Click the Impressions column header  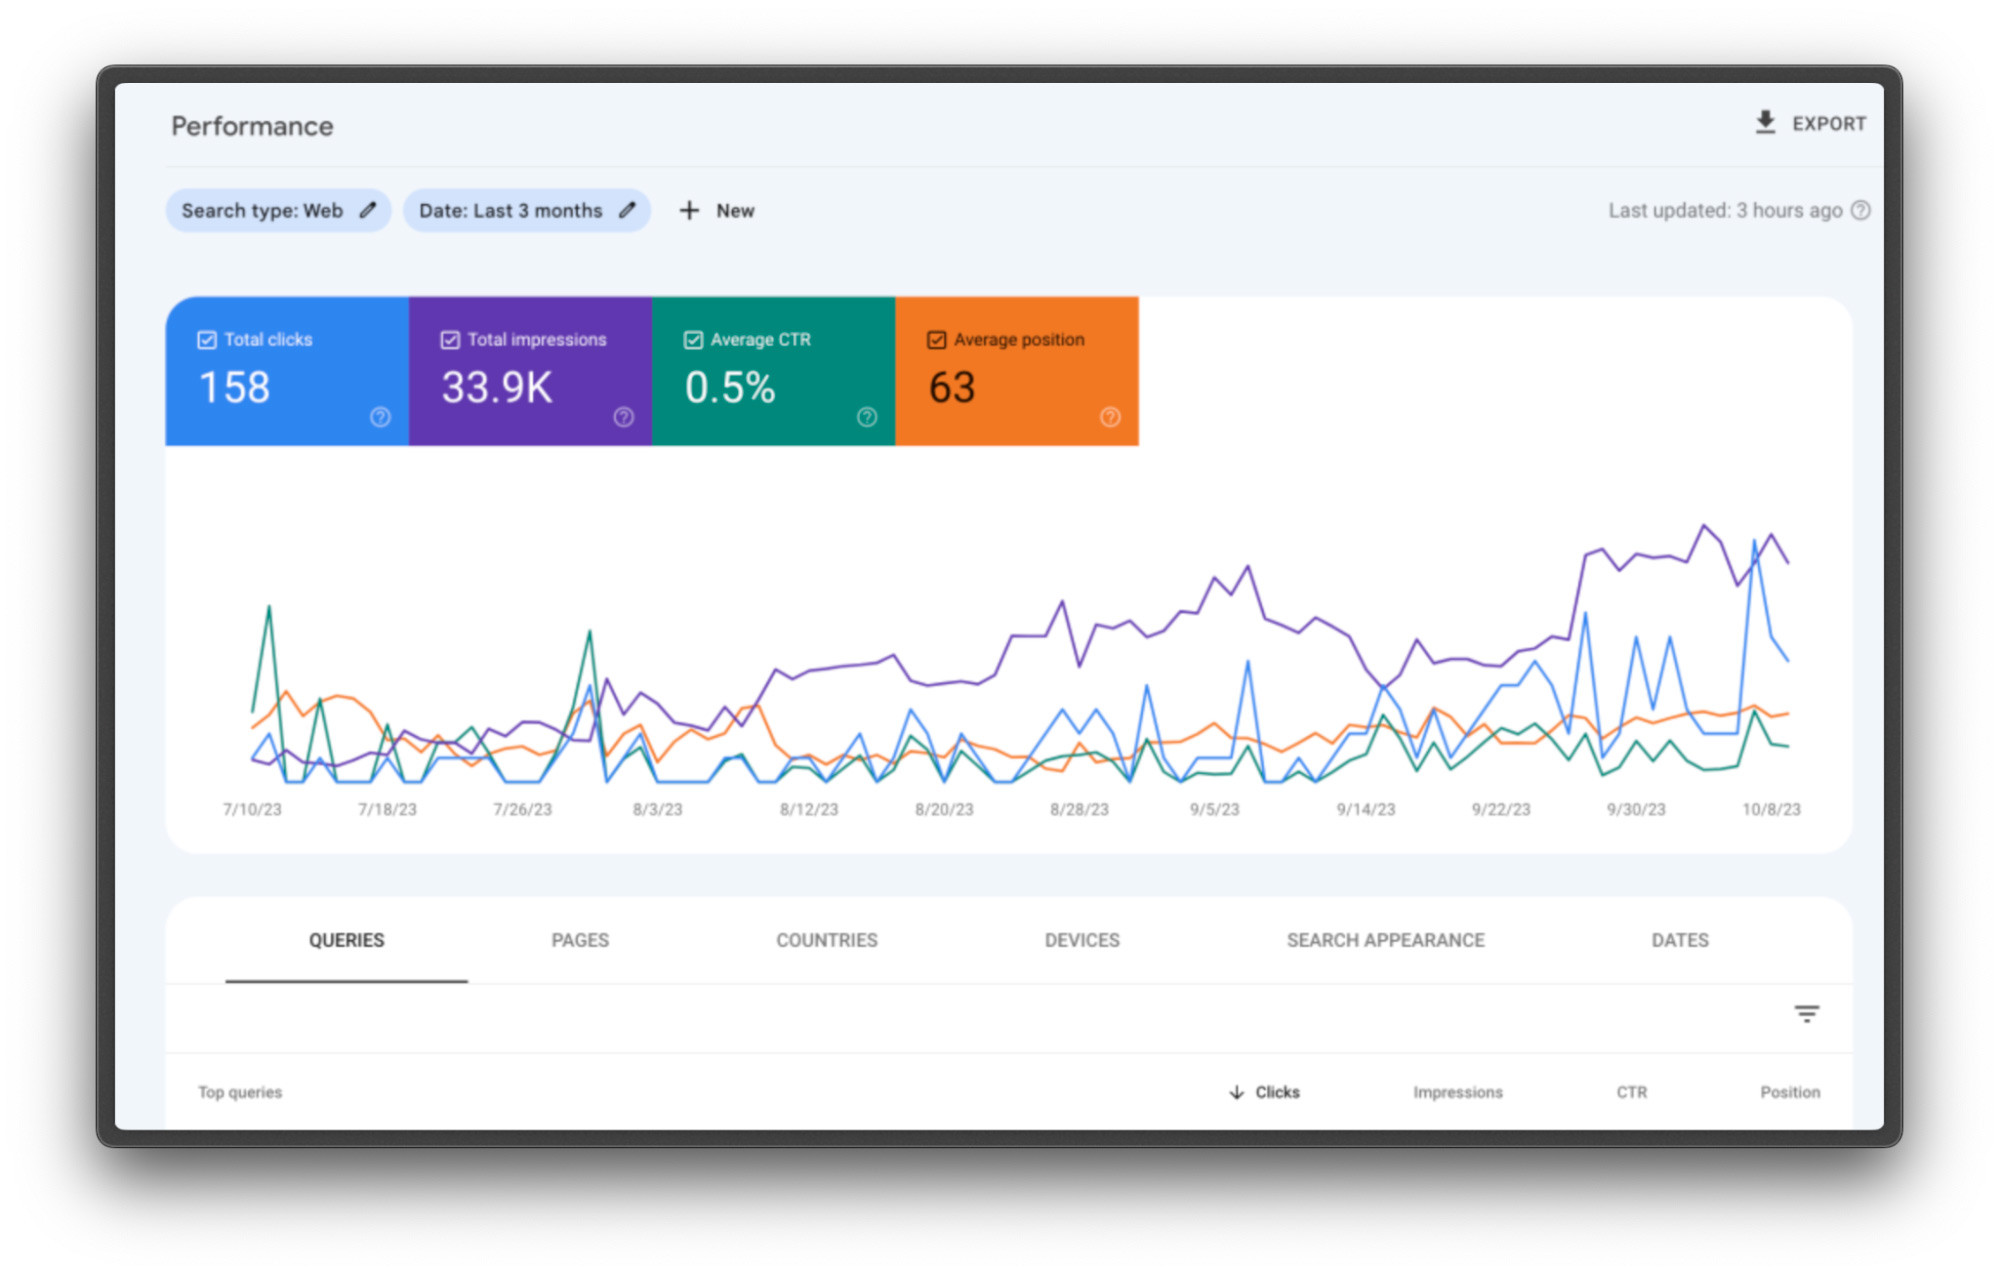pos(1457,1092)
